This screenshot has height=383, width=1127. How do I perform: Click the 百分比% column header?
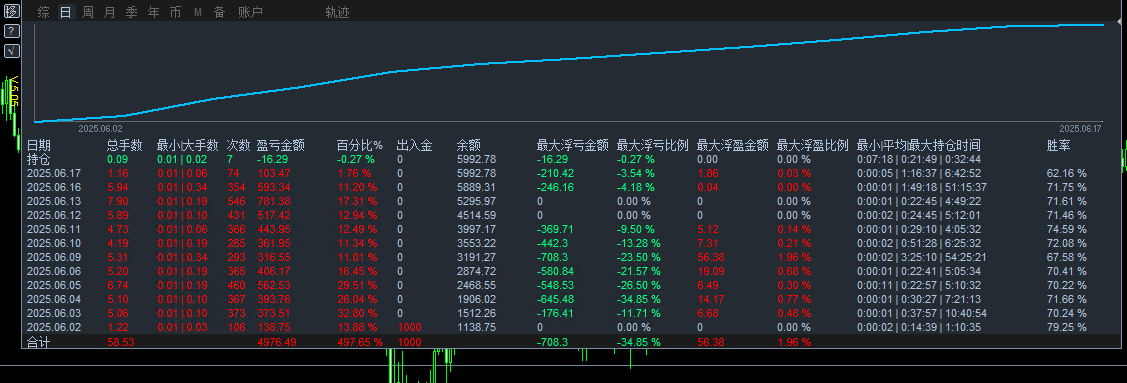pos(360,145)
